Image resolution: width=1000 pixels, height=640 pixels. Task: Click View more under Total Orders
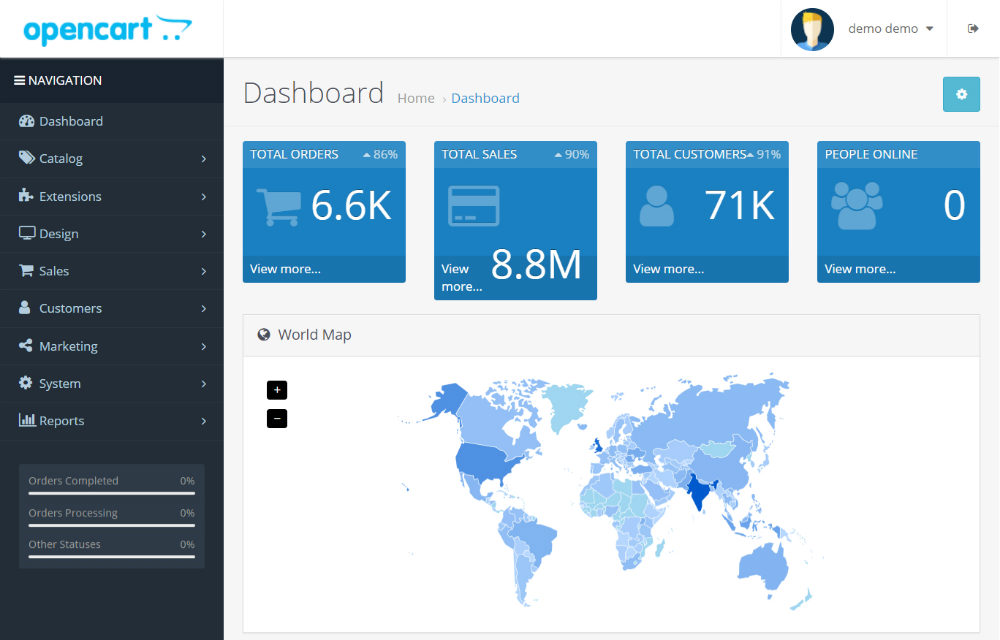tap(285, 269)
